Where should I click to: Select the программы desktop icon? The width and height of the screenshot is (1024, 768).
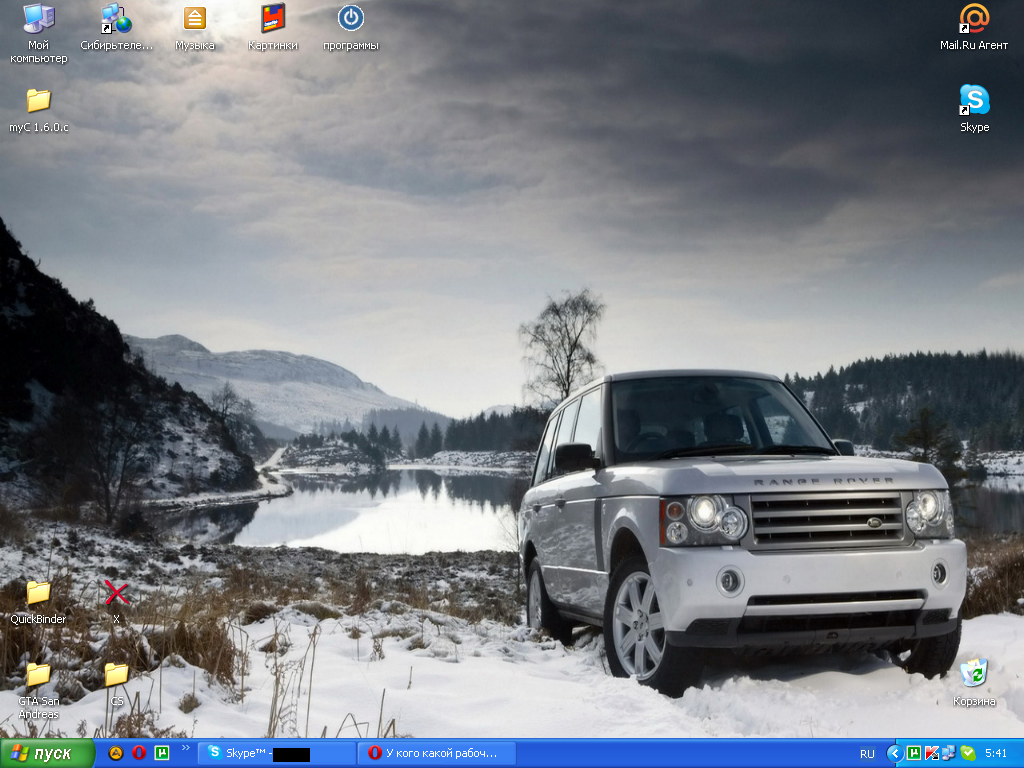tap(350, 20)
